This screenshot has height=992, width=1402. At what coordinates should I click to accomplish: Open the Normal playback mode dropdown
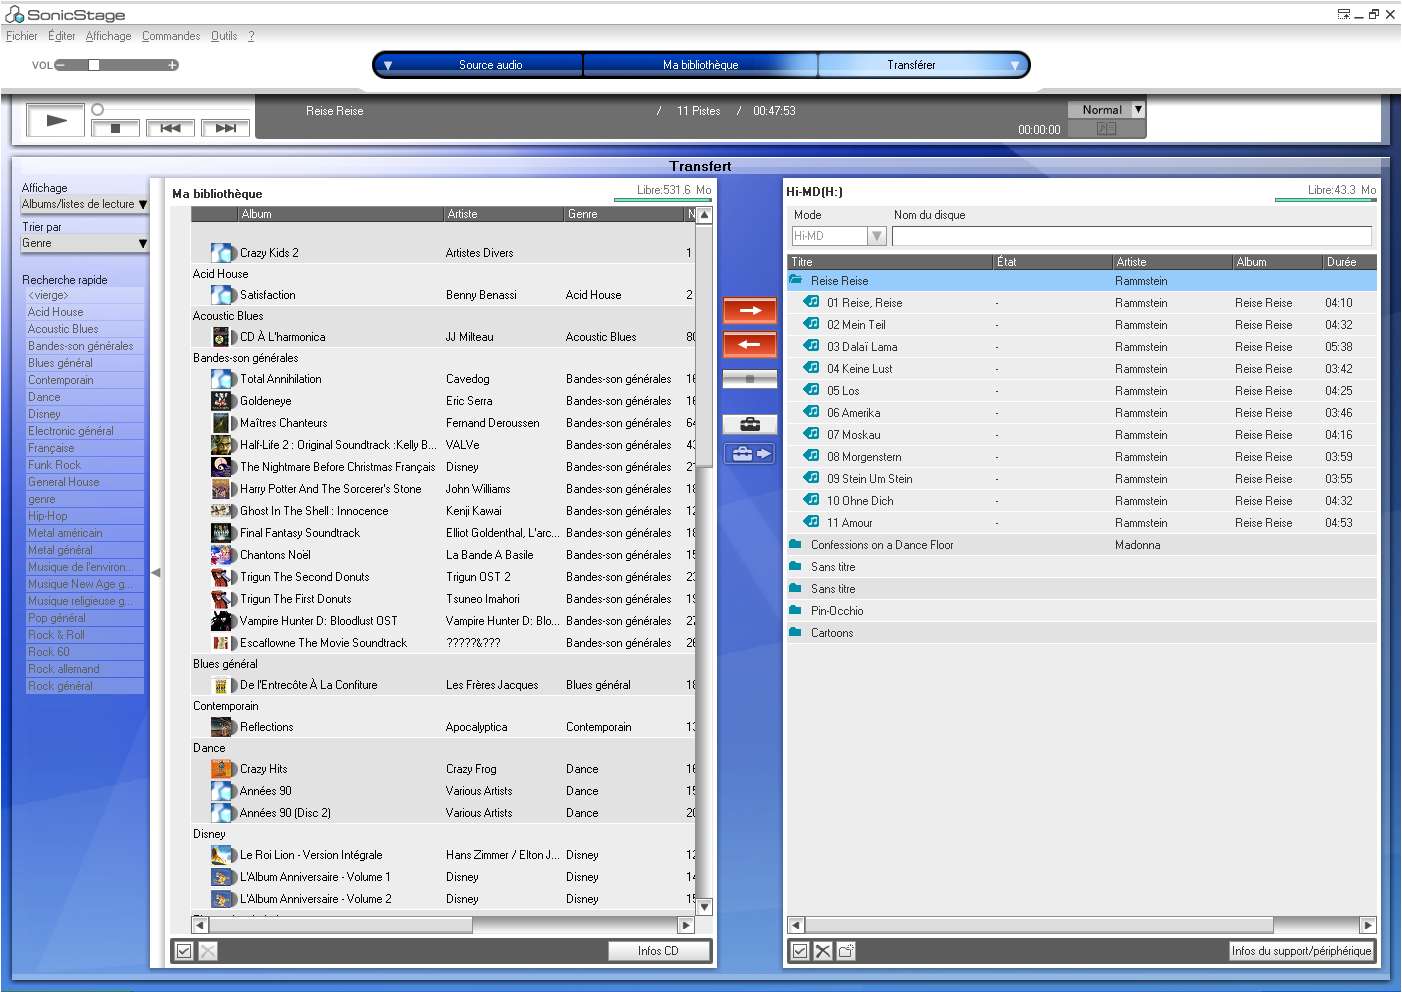(1138, 110)
